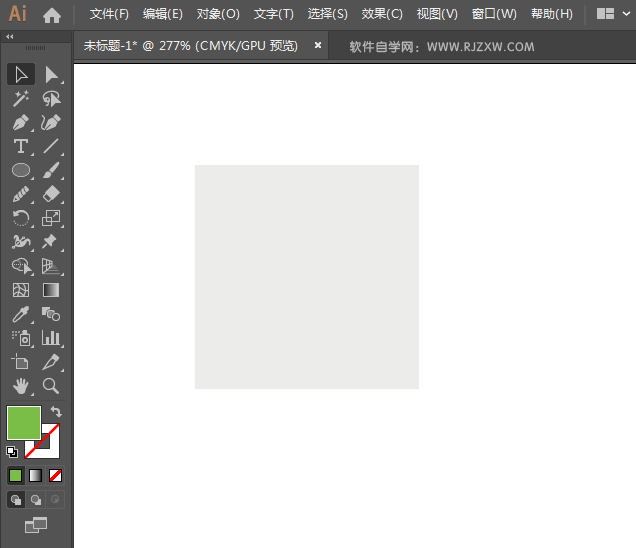636x548 pixels.
Task: Select the Shaper pencil tool
Action: [x=21, y=194]
